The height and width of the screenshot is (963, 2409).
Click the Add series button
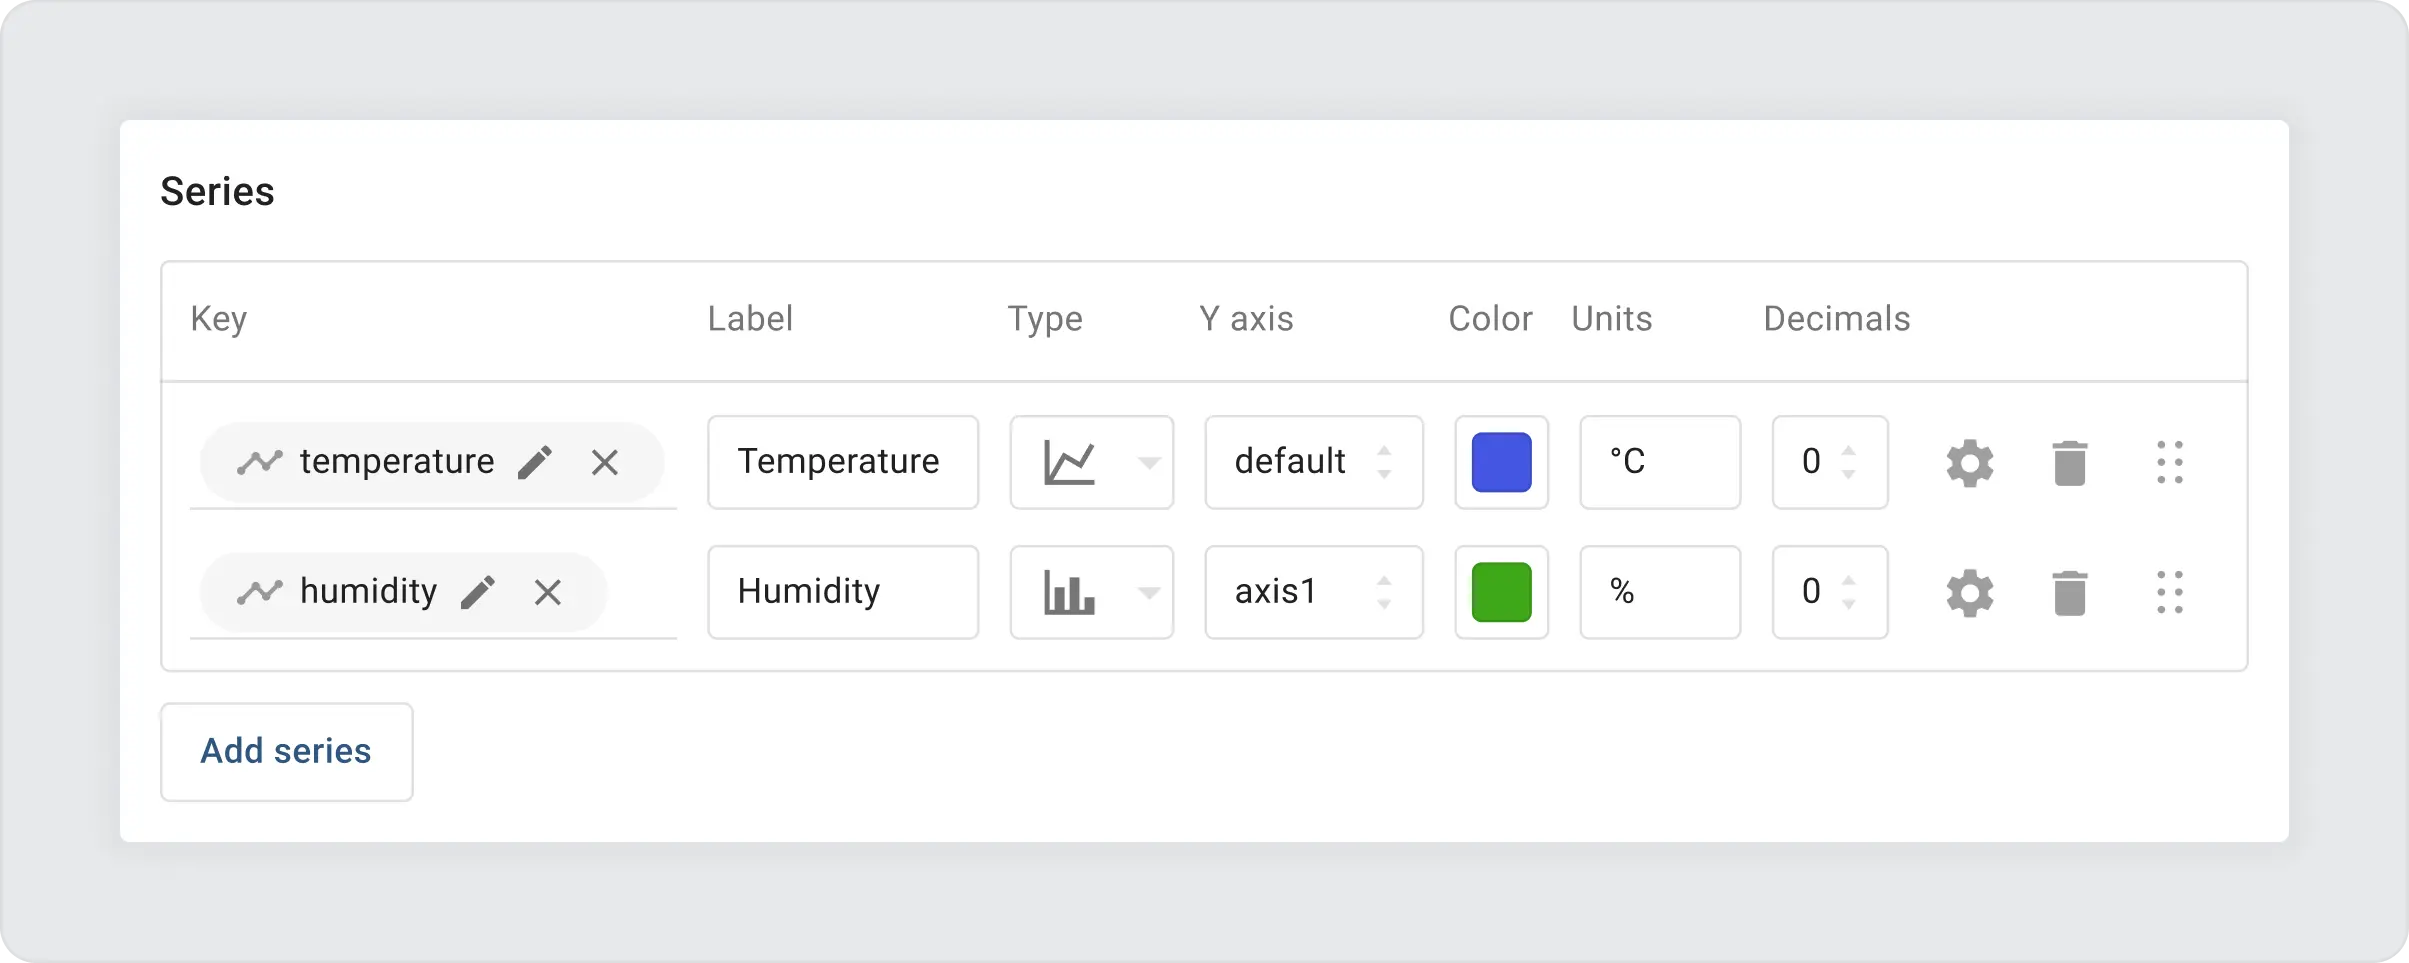pos(286,751)
